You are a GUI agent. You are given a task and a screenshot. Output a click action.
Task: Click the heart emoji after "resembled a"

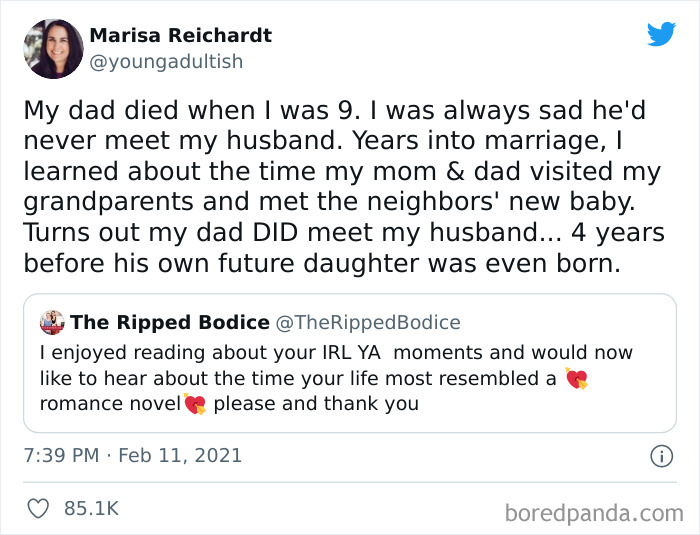point(576,378)
